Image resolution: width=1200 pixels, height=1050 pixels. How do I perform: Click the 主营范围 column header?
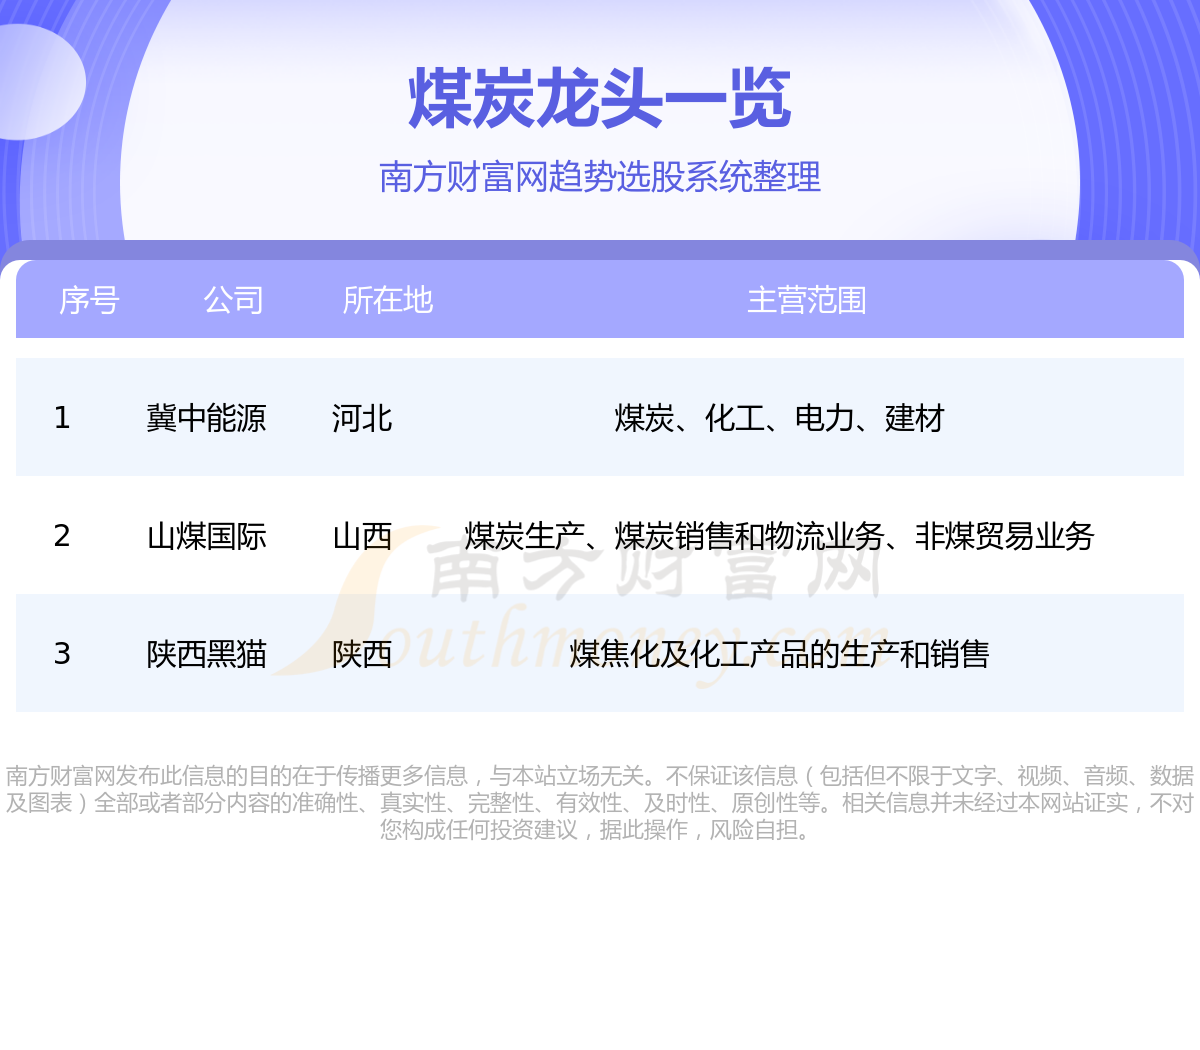(807, 300)
